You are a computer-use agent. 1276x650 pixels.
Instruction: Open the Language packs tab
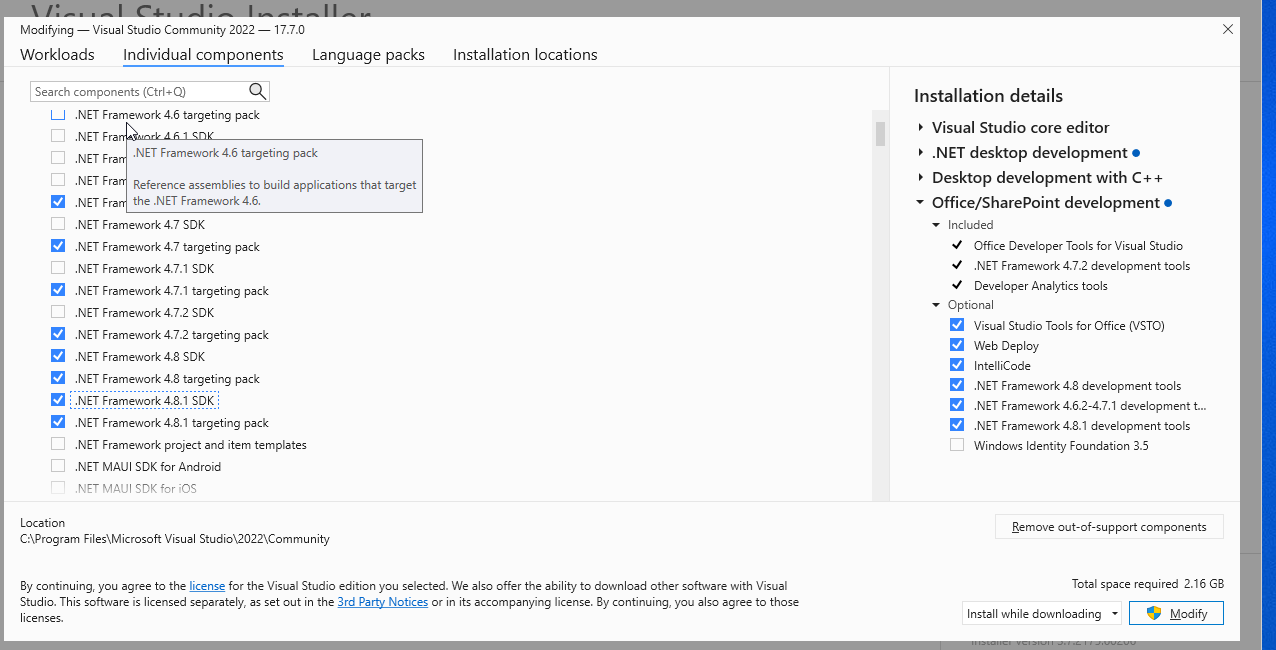click(368, 55)
